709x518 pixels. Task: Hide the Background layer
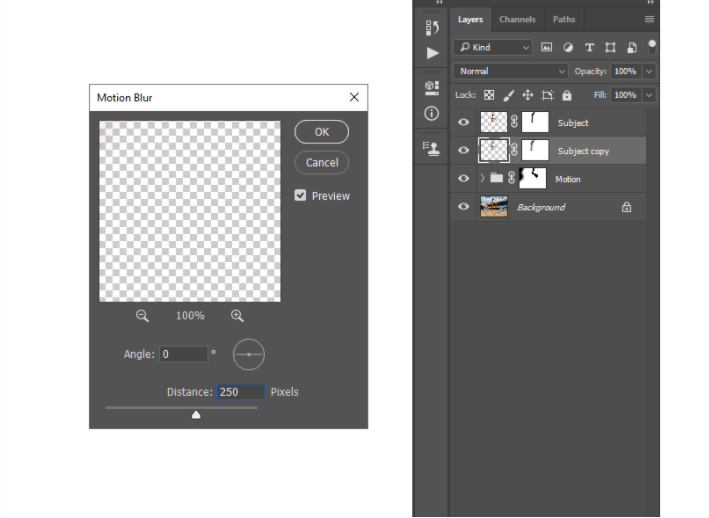pyautogui.click(x=463, y=207)
